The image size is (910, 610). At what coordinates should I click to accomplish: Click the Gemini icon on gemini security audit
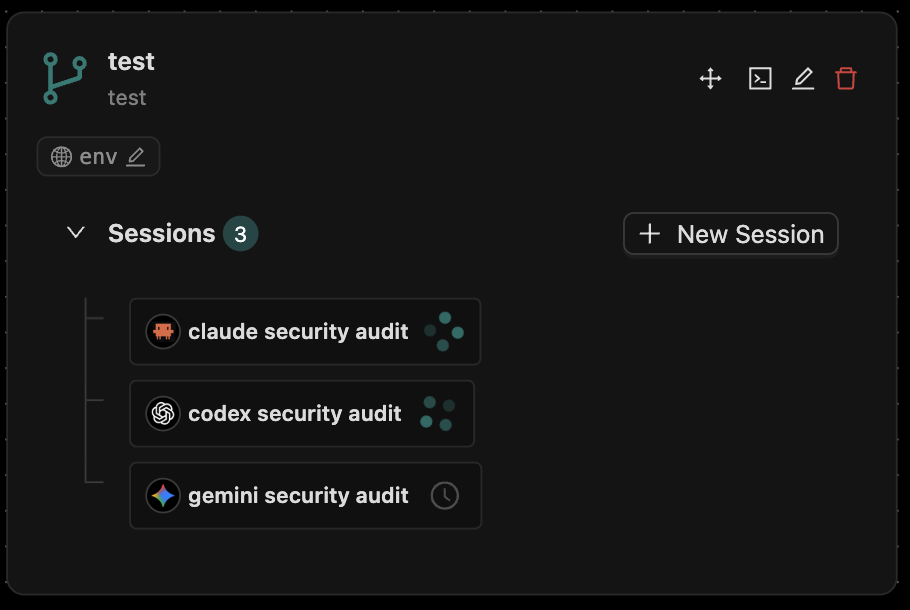162,495
